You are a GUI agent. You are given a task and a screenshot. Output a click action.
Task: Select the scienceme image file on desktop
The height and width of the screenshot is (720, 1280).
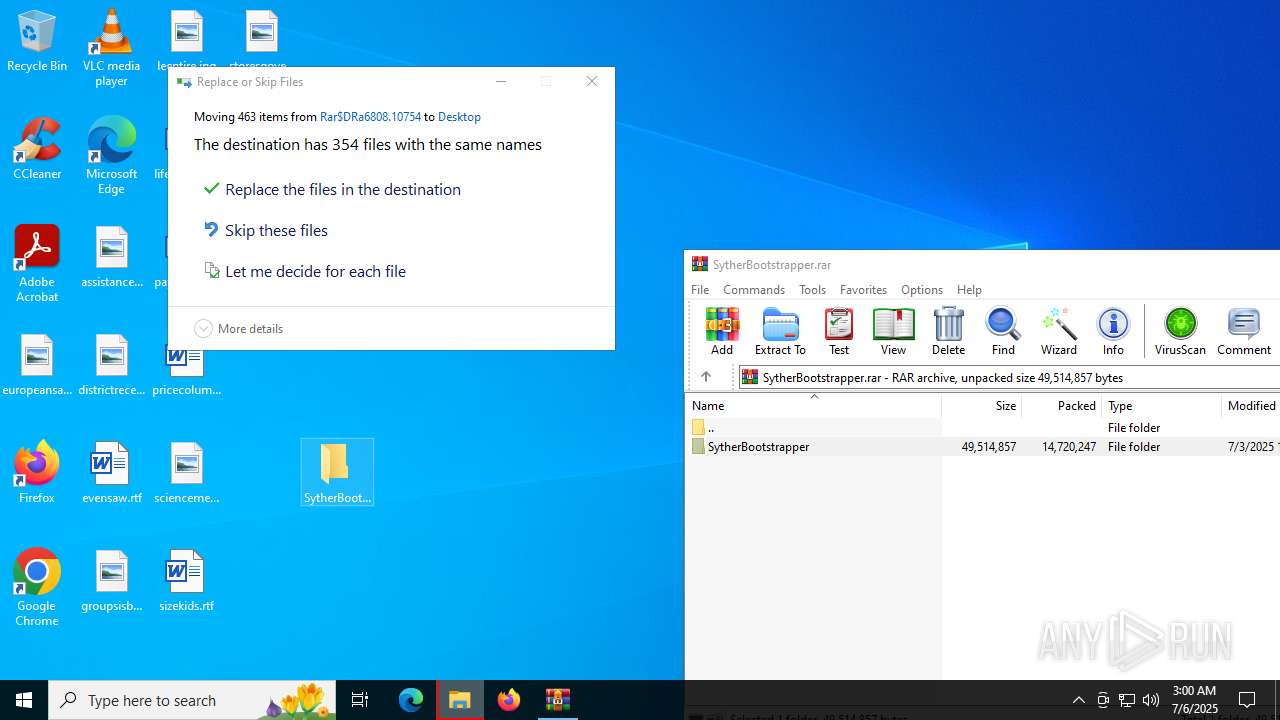(x=186, y=473)
